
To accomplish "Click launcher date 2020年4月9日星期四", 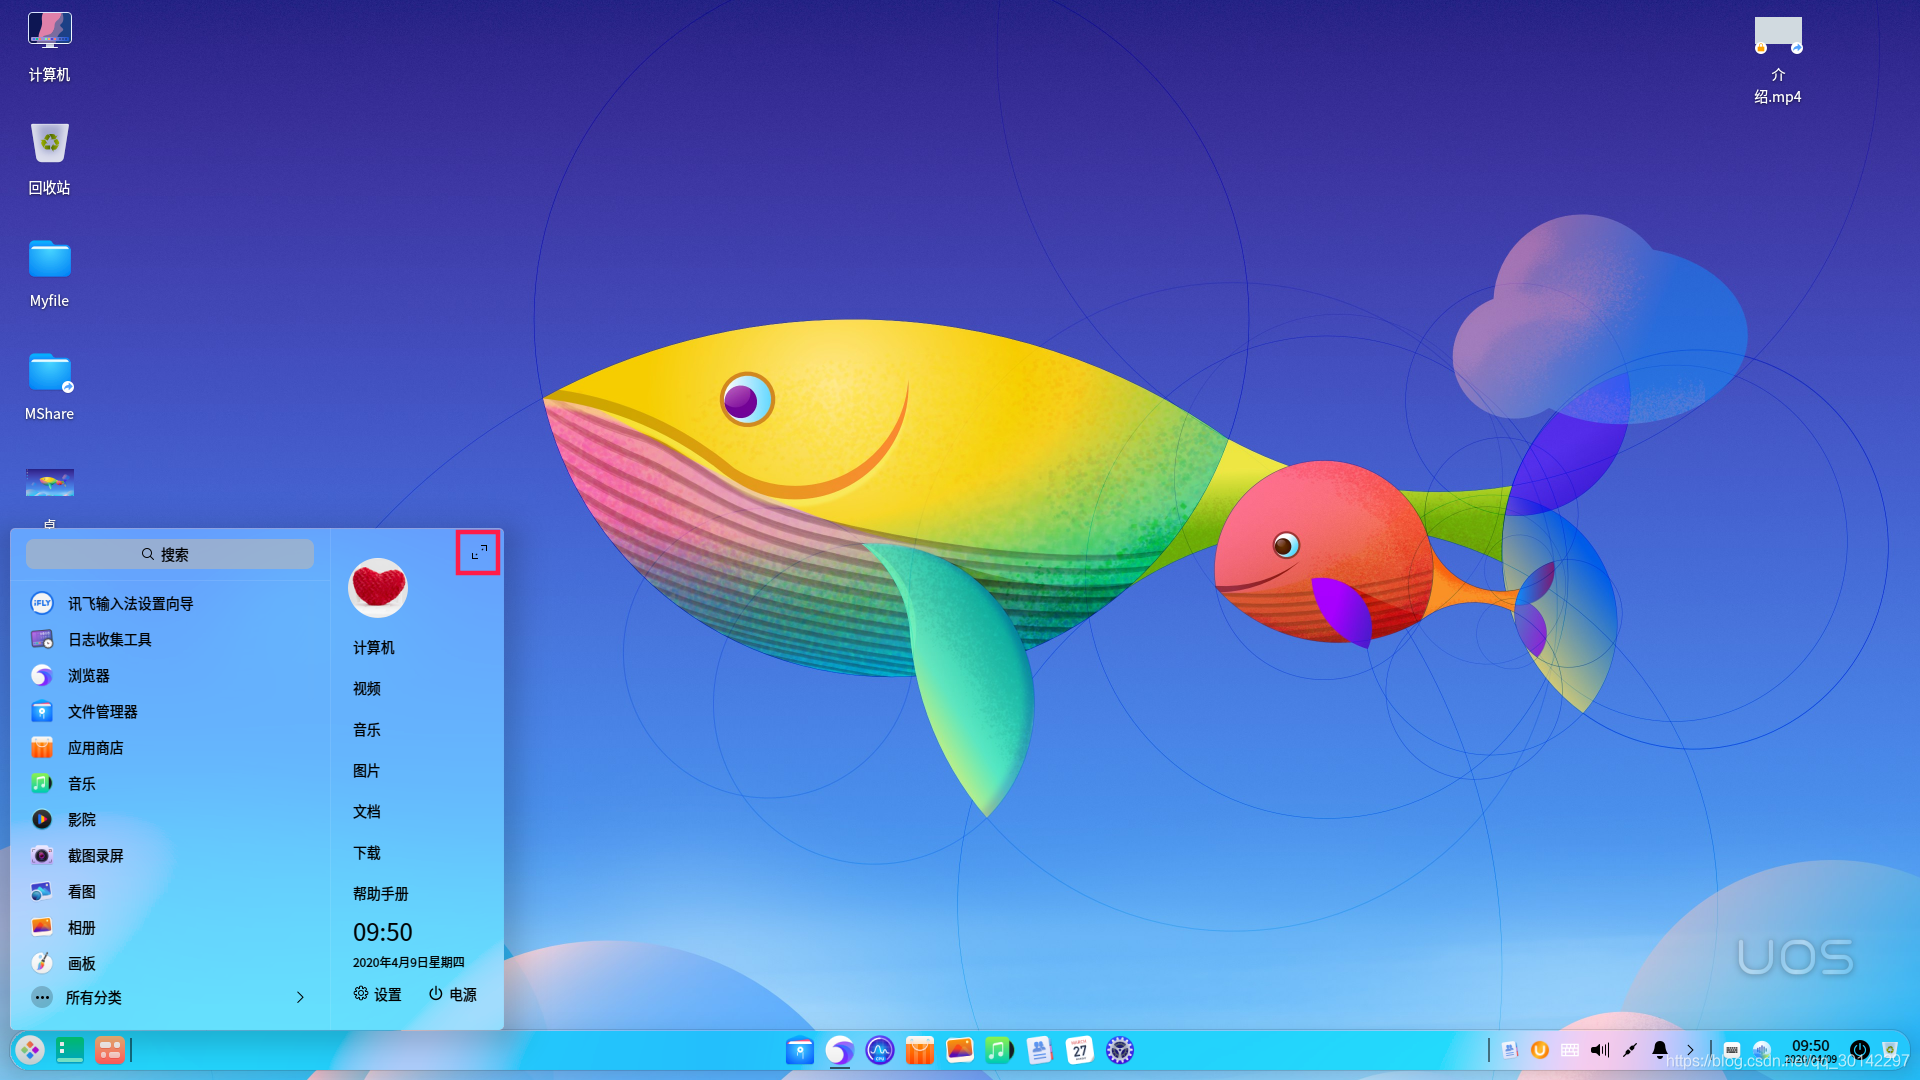I will [x=409, y=962].
